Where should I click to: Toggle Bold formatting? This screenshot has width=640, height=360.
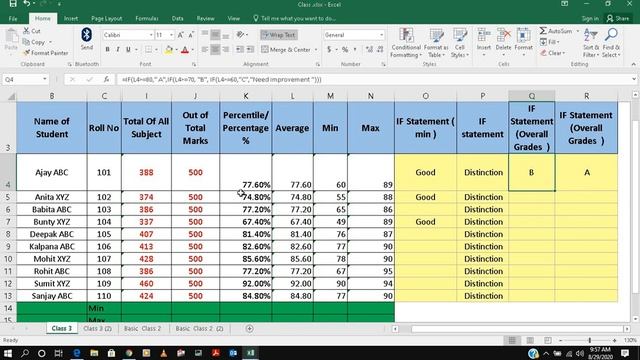click(x=107, y=50)
